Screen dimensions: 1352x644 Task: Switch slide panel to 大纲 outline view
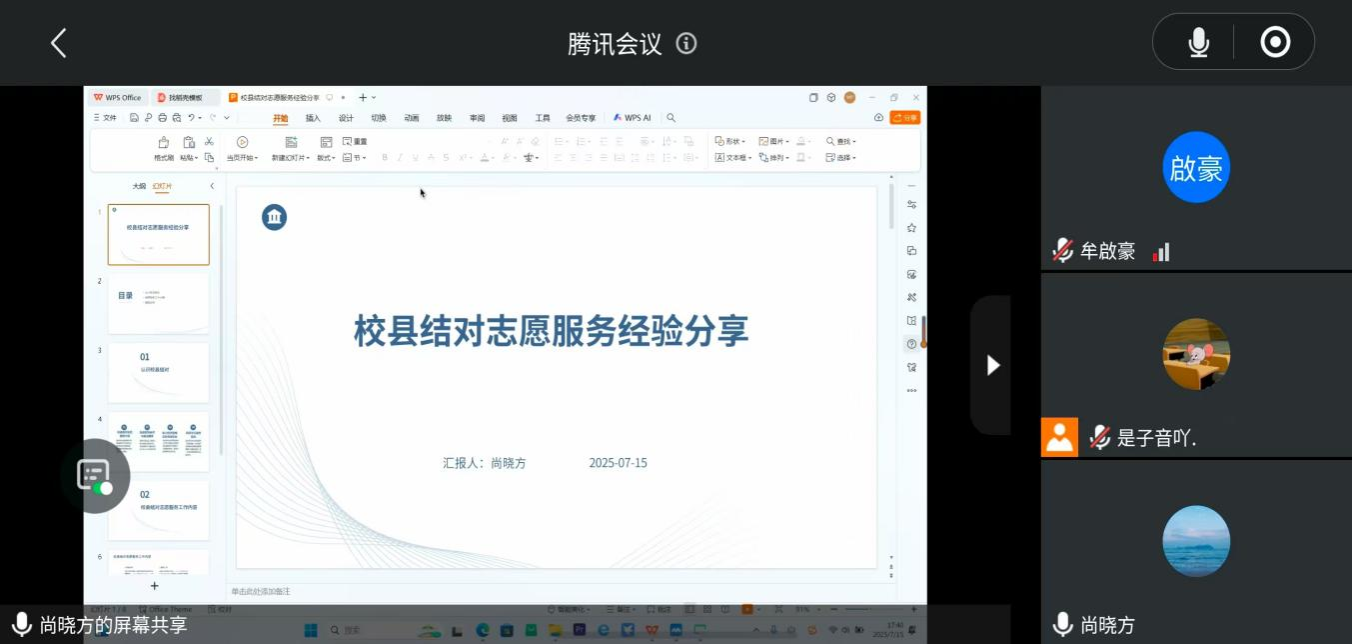(139, 187)
